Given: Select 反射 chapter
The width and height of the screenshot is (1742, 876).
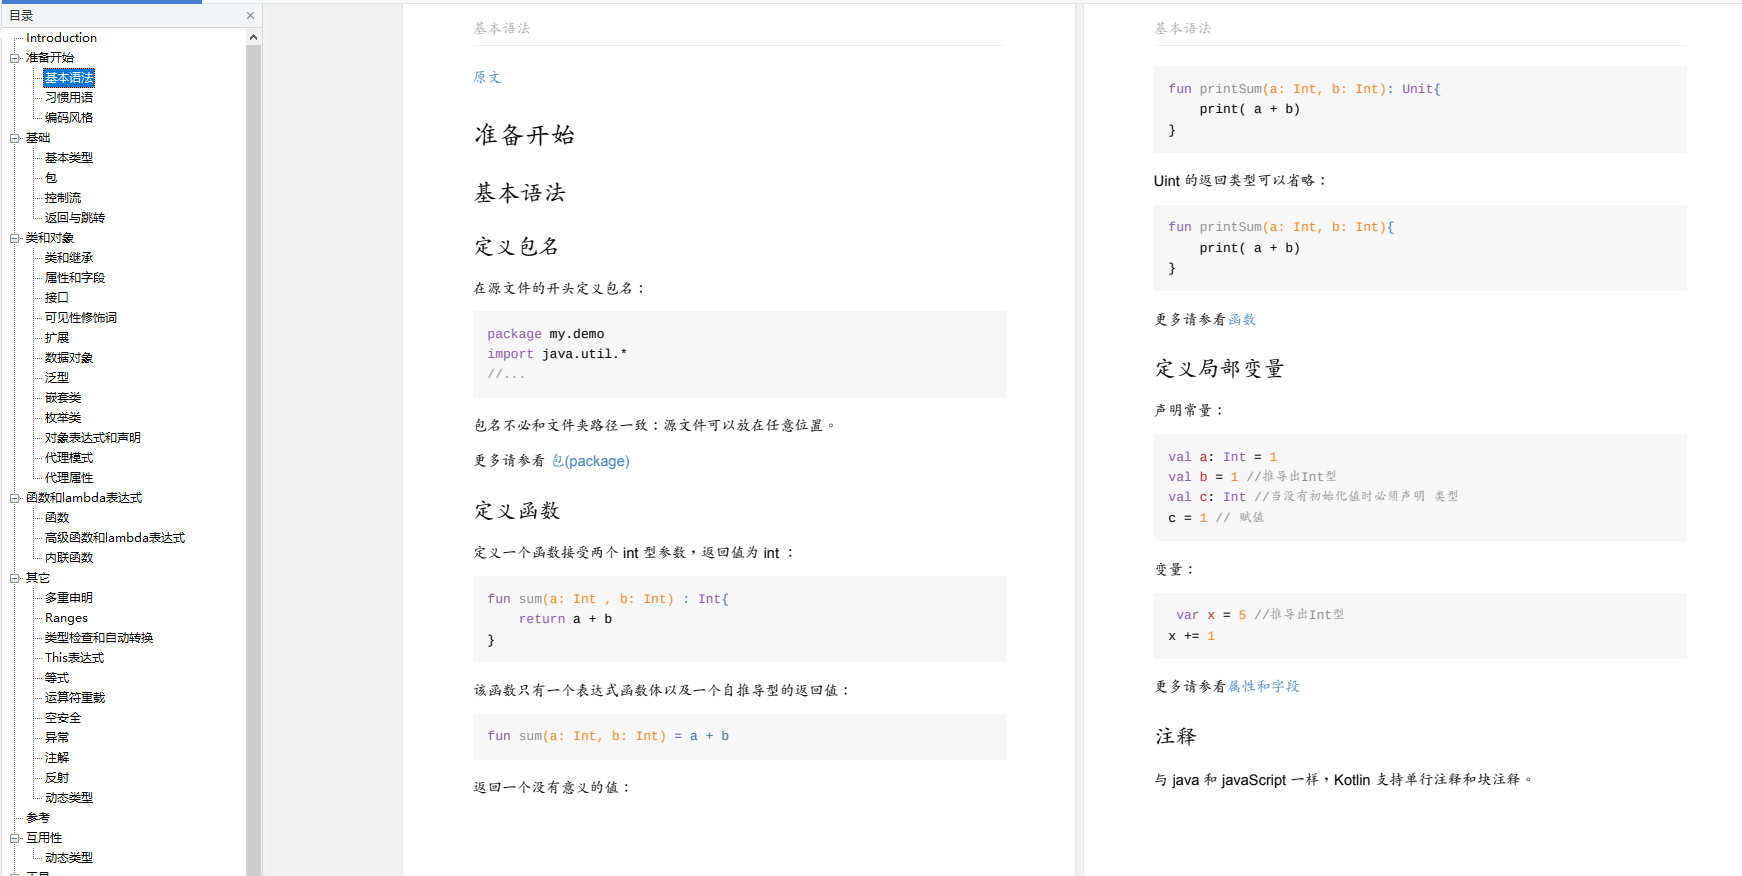Looking at the screenshot, I should (x=57, y=778).
